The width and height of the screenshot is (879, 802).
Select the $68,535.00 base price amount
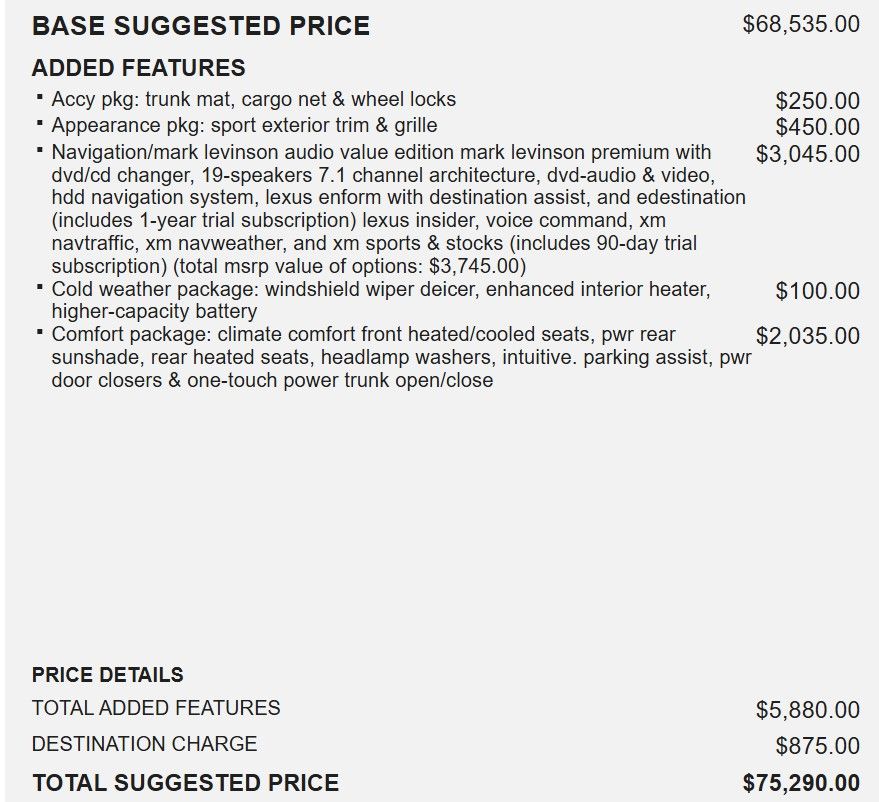click(800, 24)
